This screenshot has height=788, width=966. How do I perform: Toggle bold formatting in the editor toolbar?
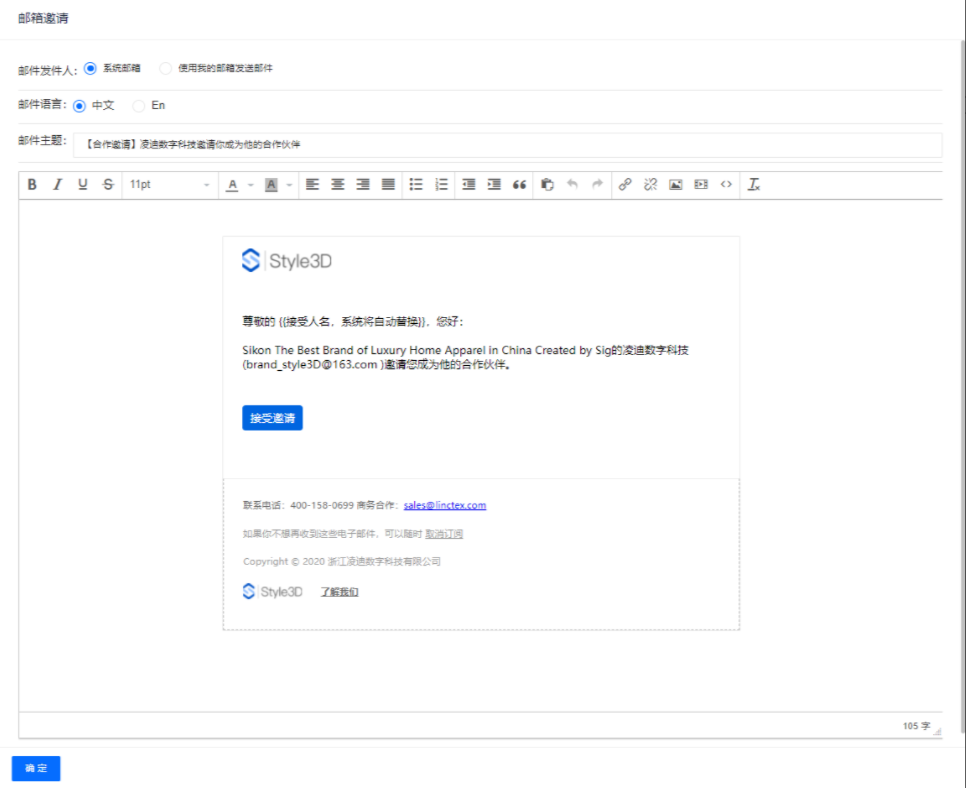pyautogui.click(x=32, y=185)
